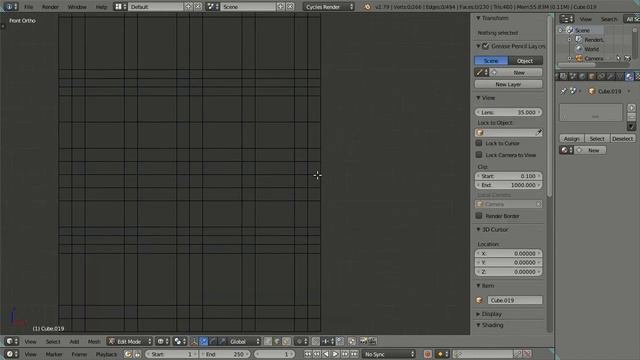This screenshot has width=640, height=360.
Task: Click the New Layer button
Action: pos(508,84)
